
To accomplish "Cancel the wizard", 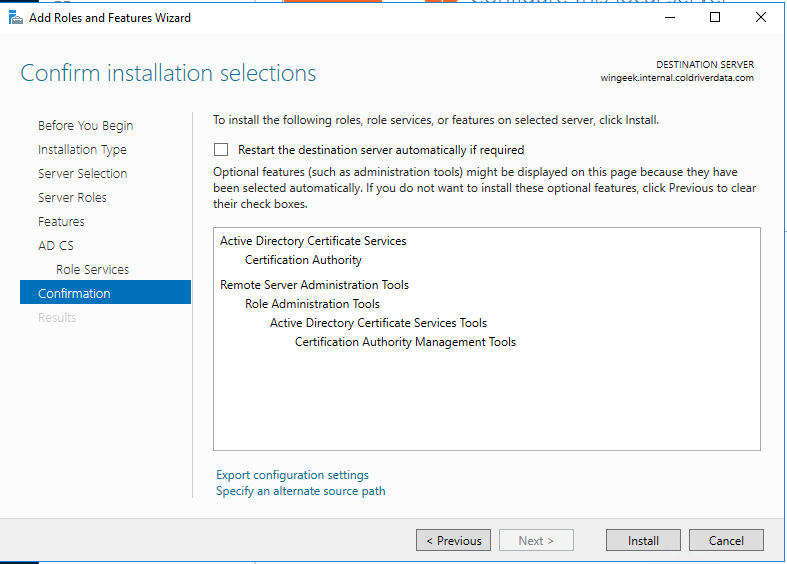I will (726, 541).
